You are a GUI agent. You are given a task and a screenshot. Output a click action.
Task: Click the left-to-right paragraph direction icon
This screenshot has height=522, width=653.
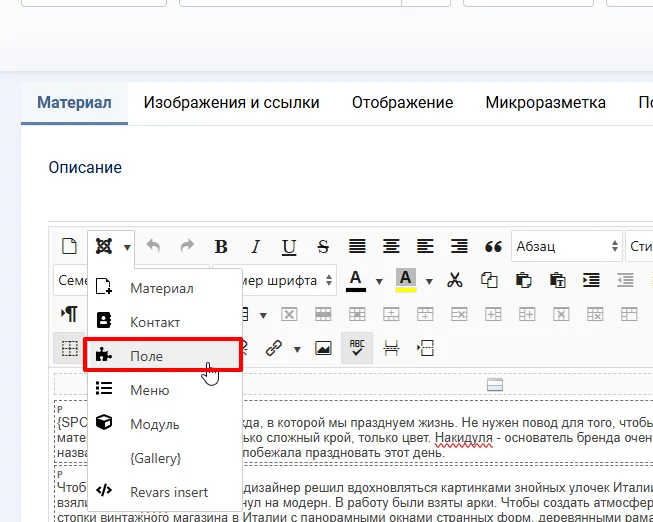(69, 314)
